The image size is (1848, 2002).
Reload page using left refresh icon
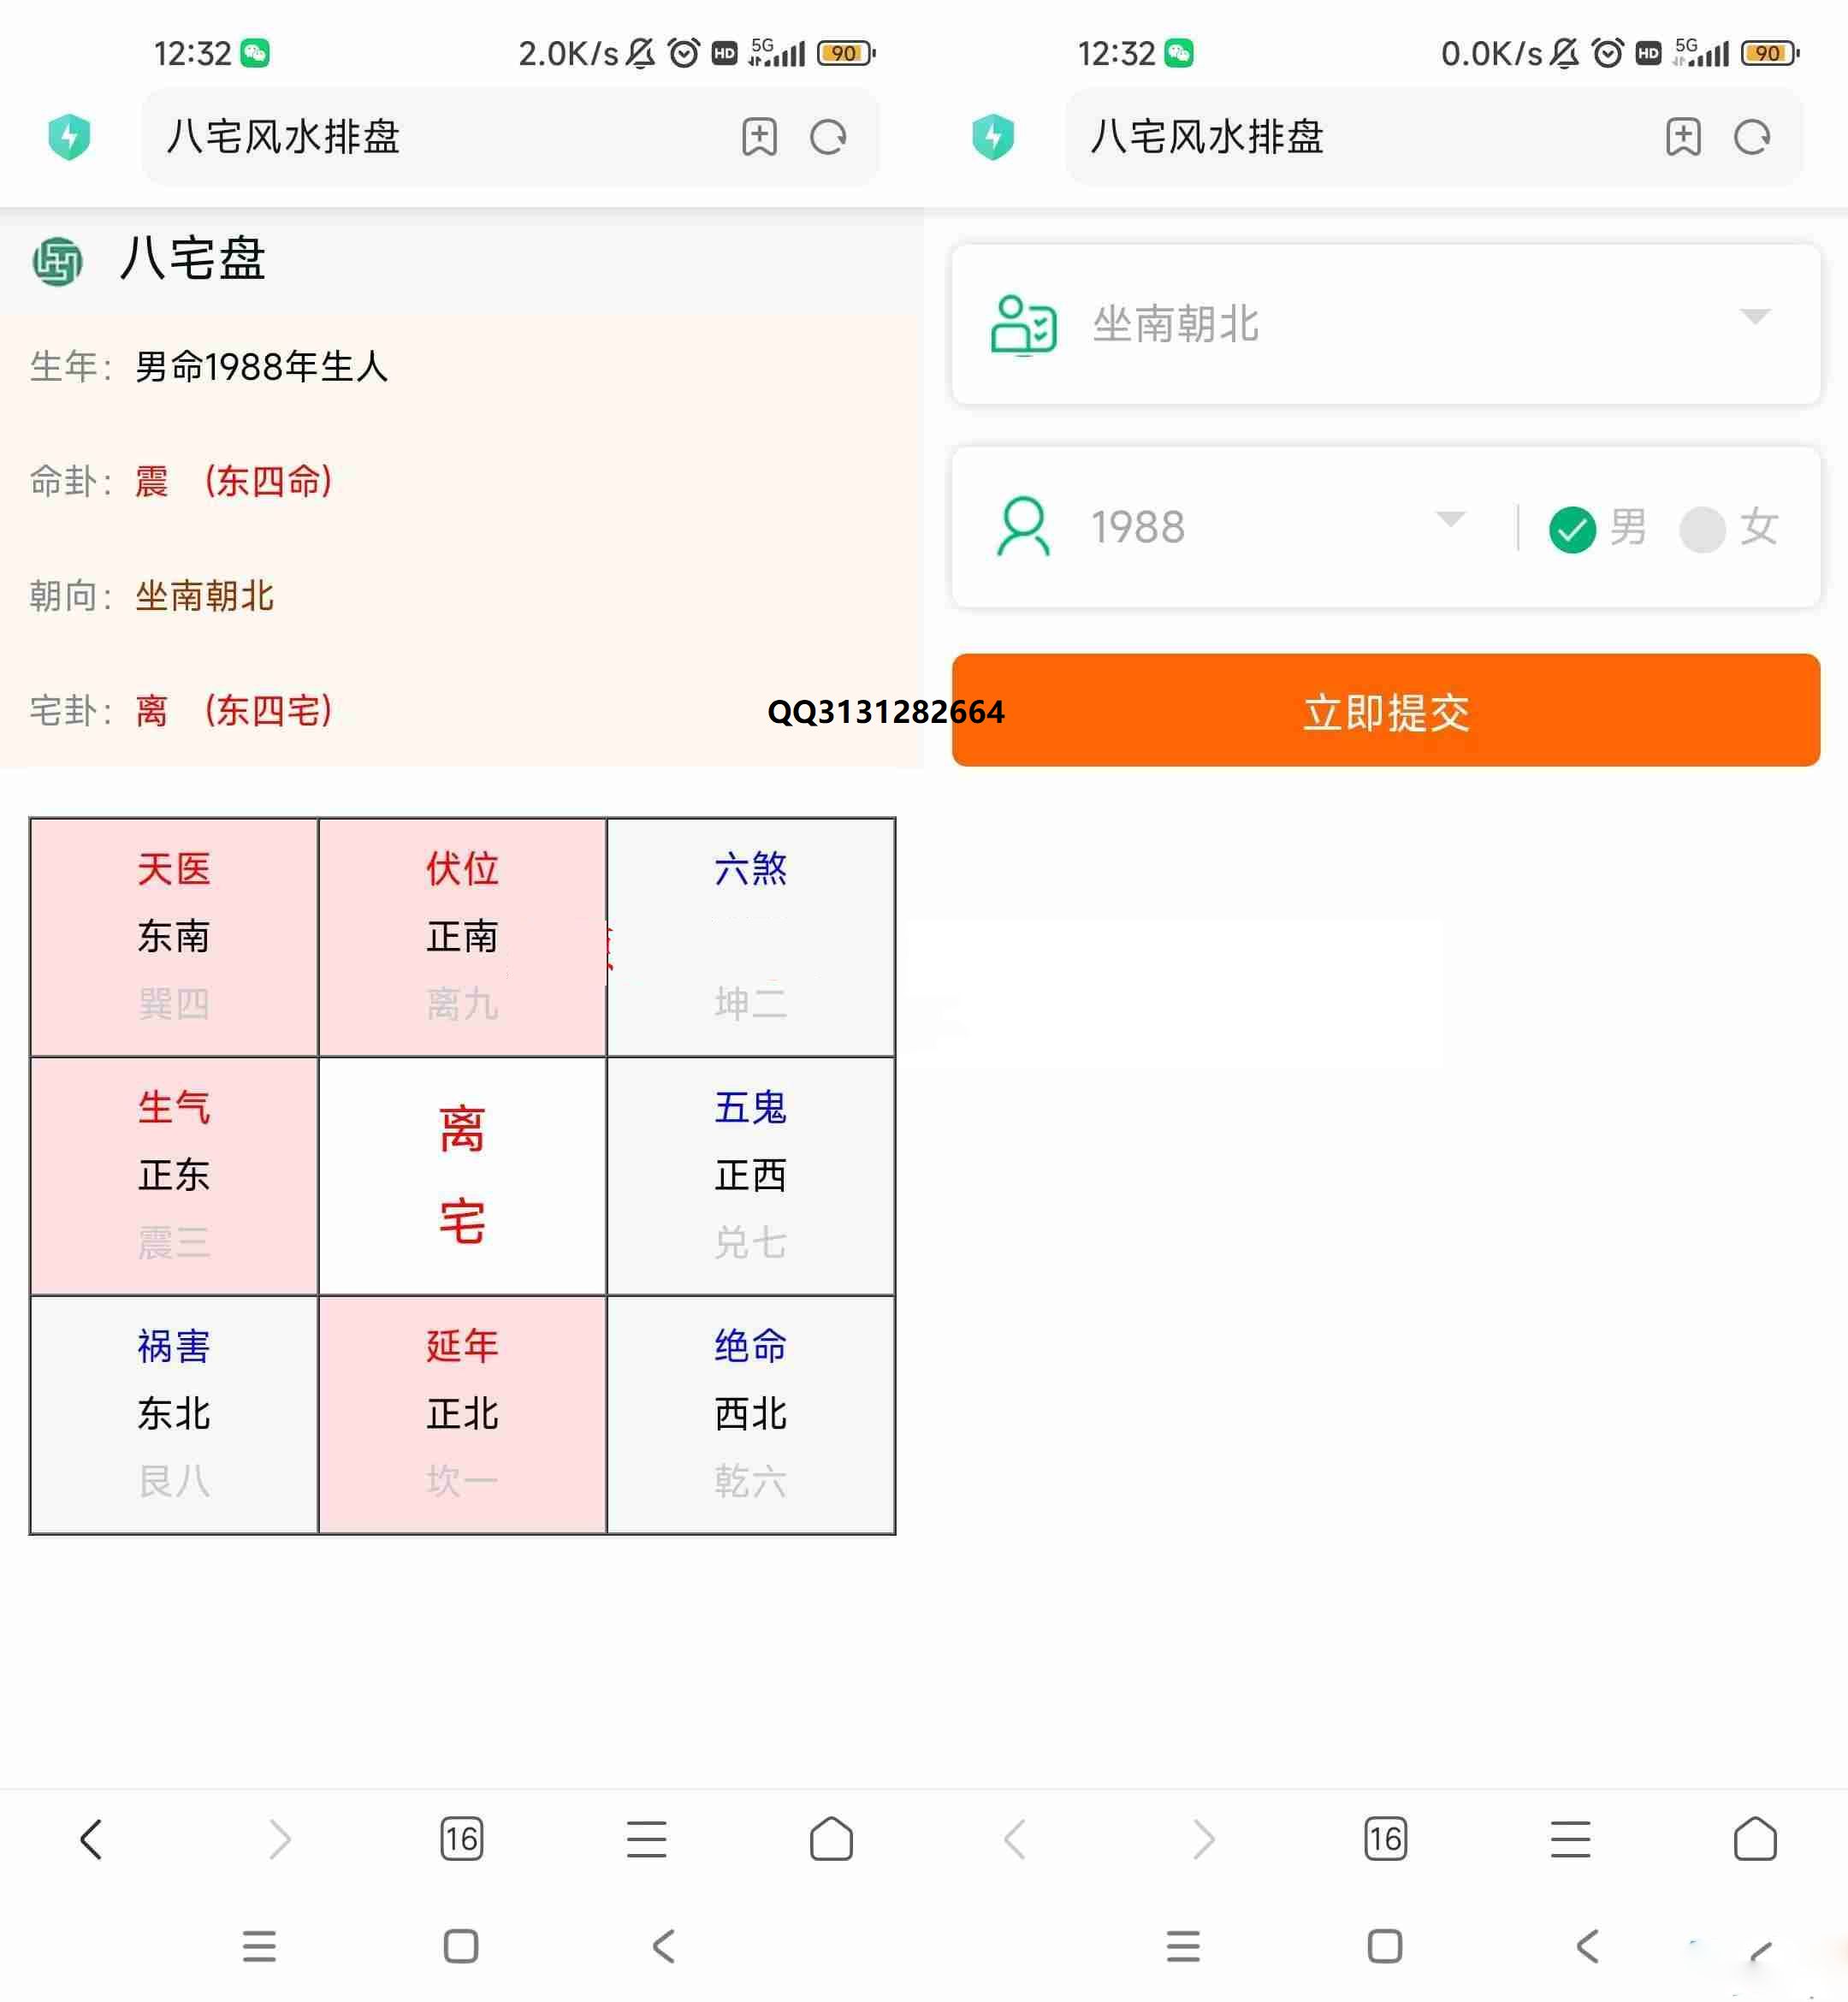pyautogui.click(x=828, y=137)
